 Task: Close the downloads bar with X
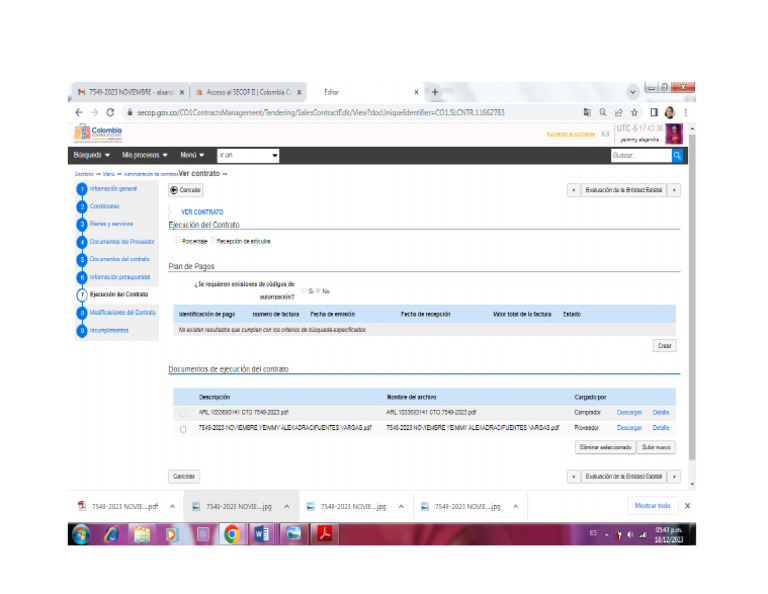[x=687, y=506]
